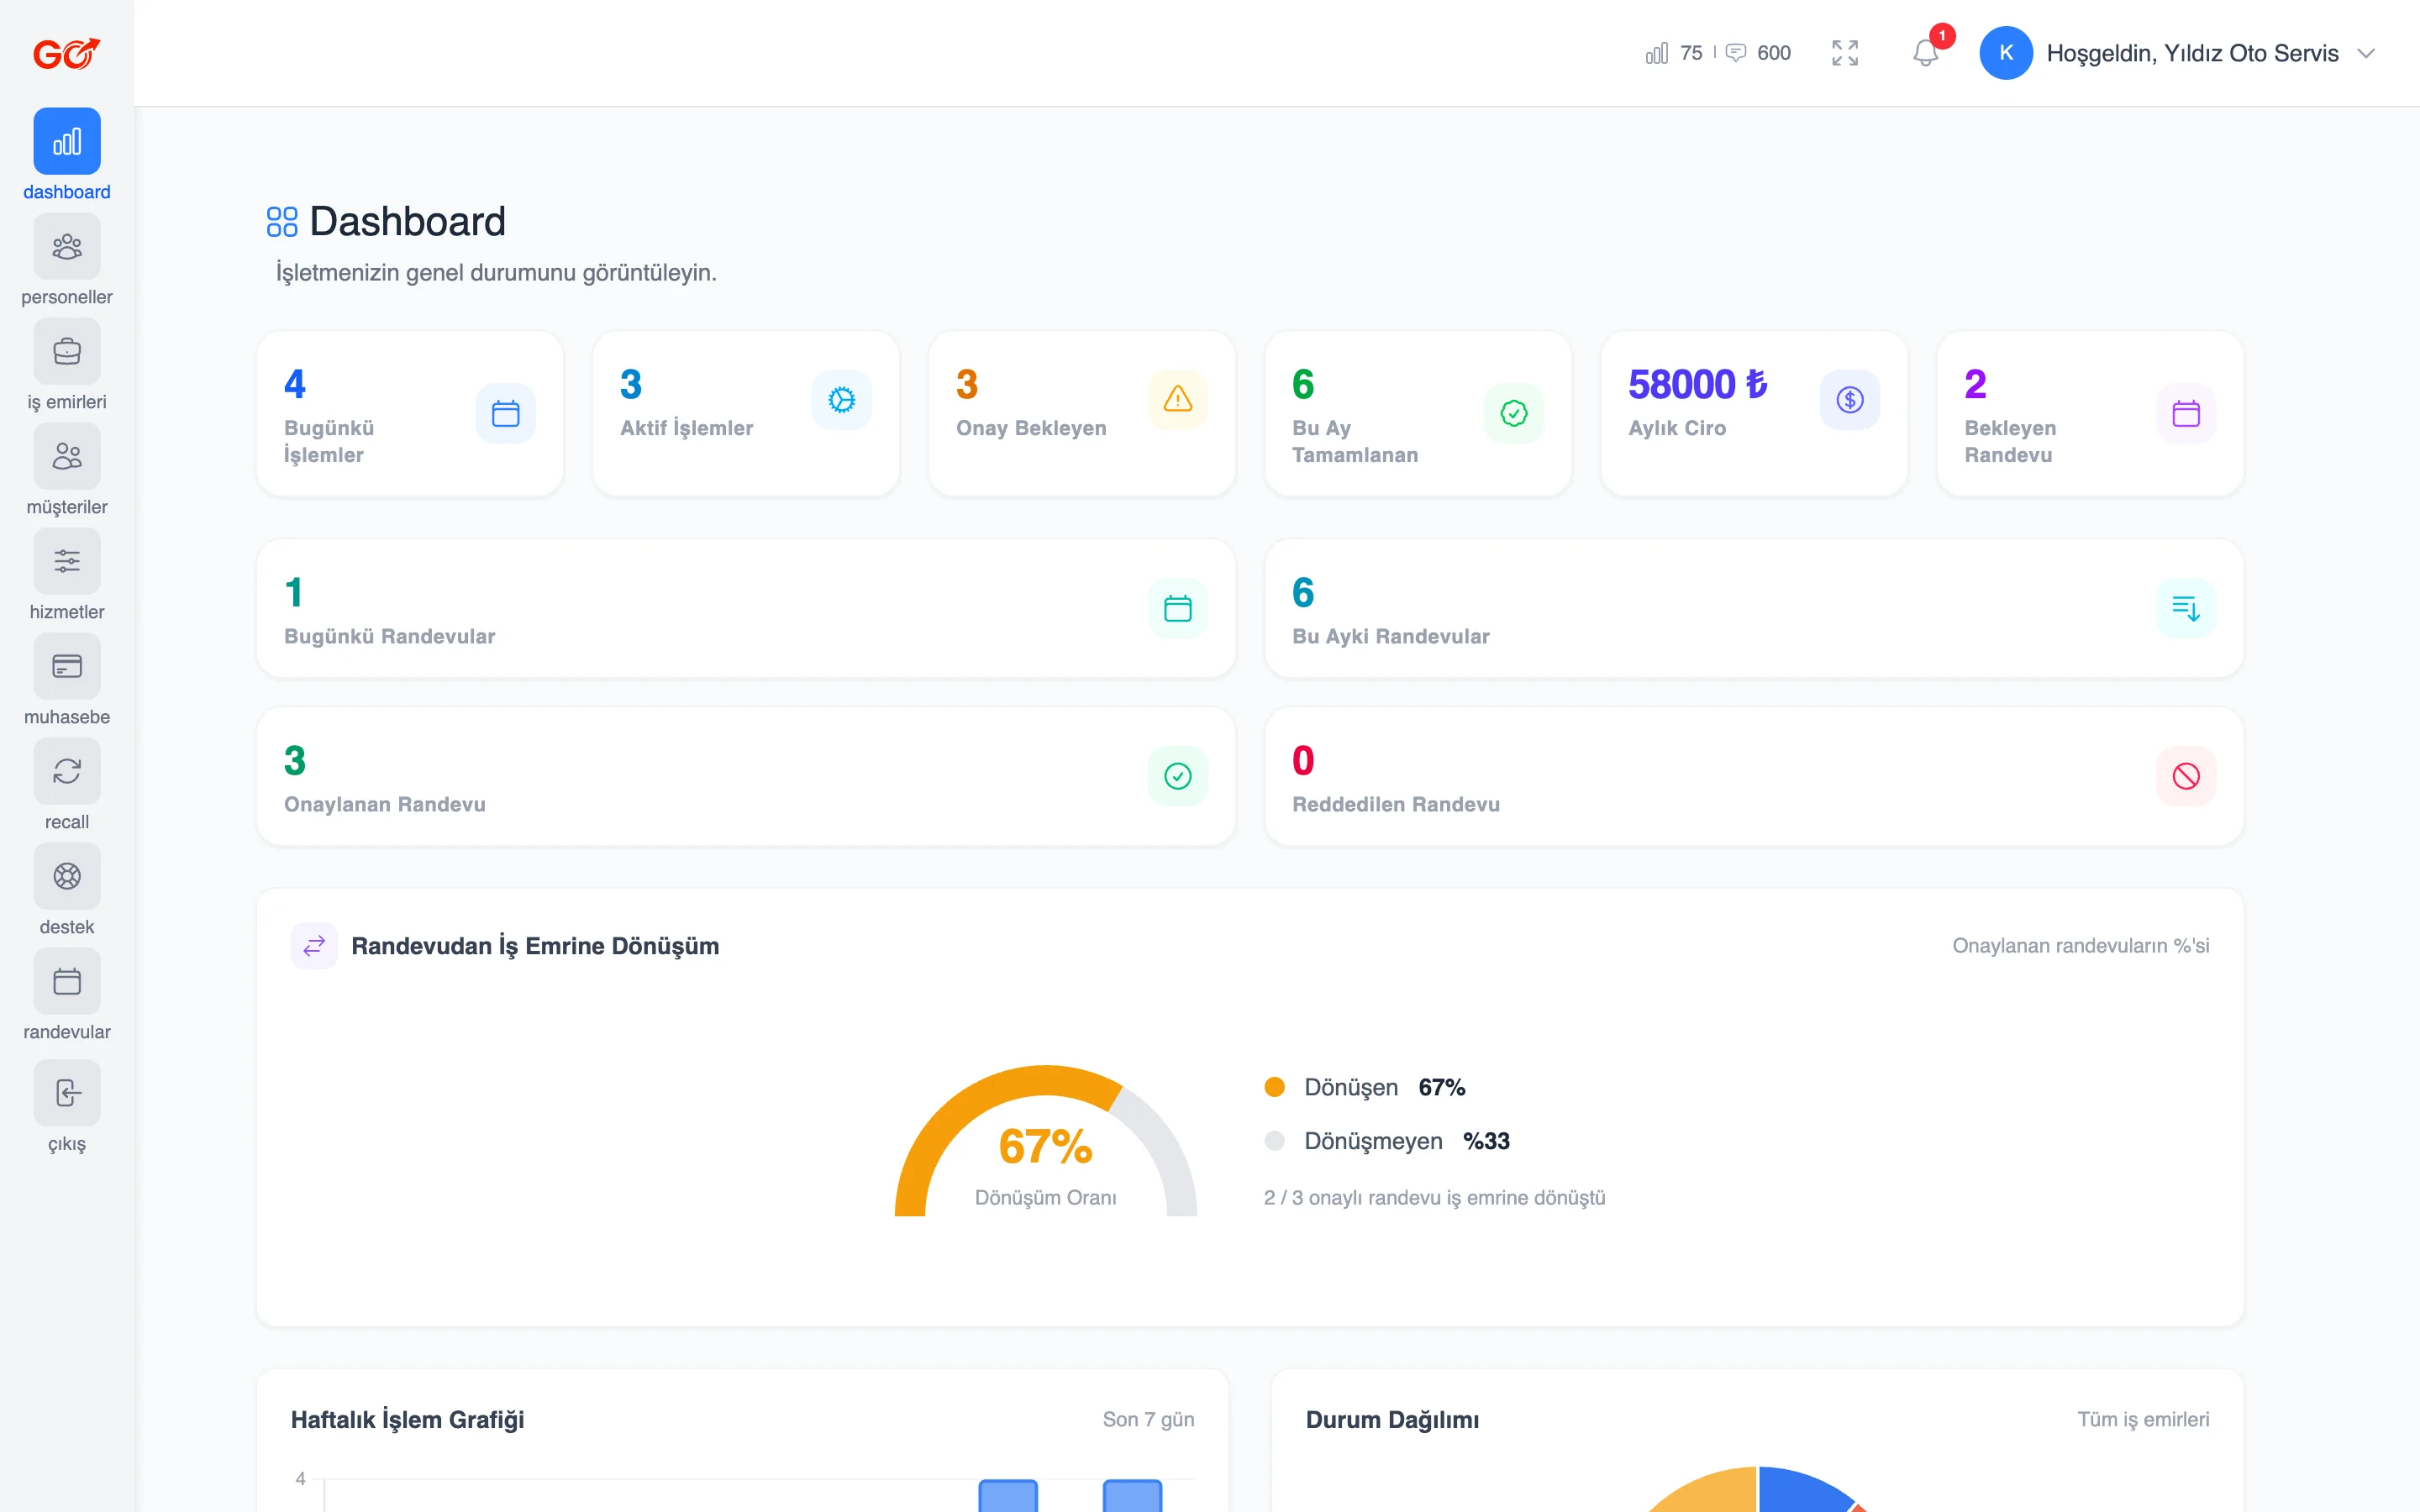2420x1512 pixels.
Task: Click the Randevudan İş Emrine Dönüşüm swap icon
Action: (314, 946)
